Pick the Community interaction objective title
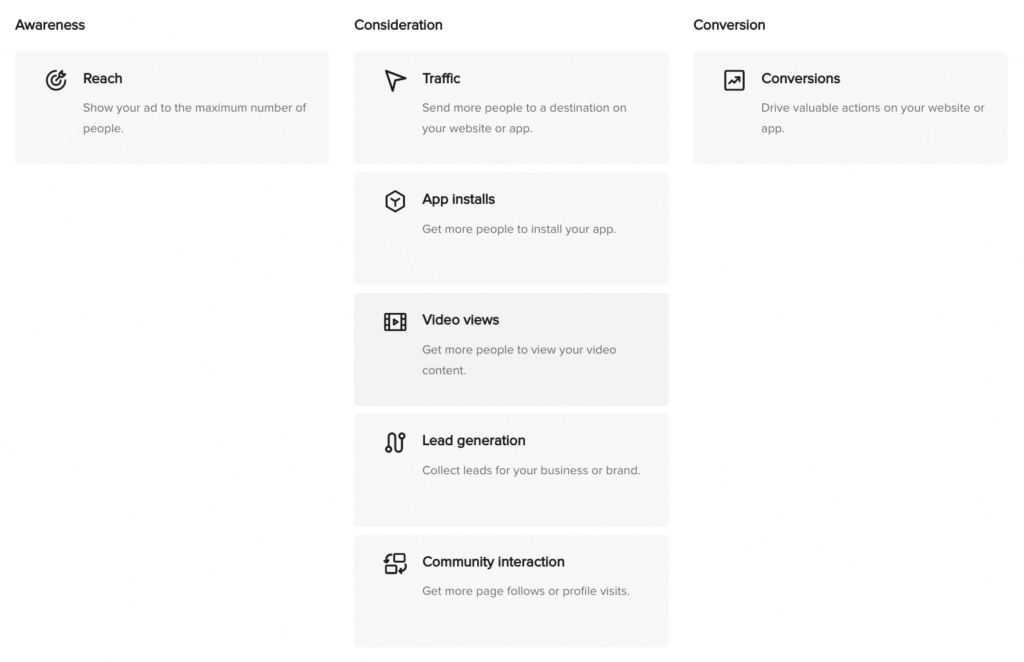The width and height of the screenshot is (1024, 662). point(493,562)
